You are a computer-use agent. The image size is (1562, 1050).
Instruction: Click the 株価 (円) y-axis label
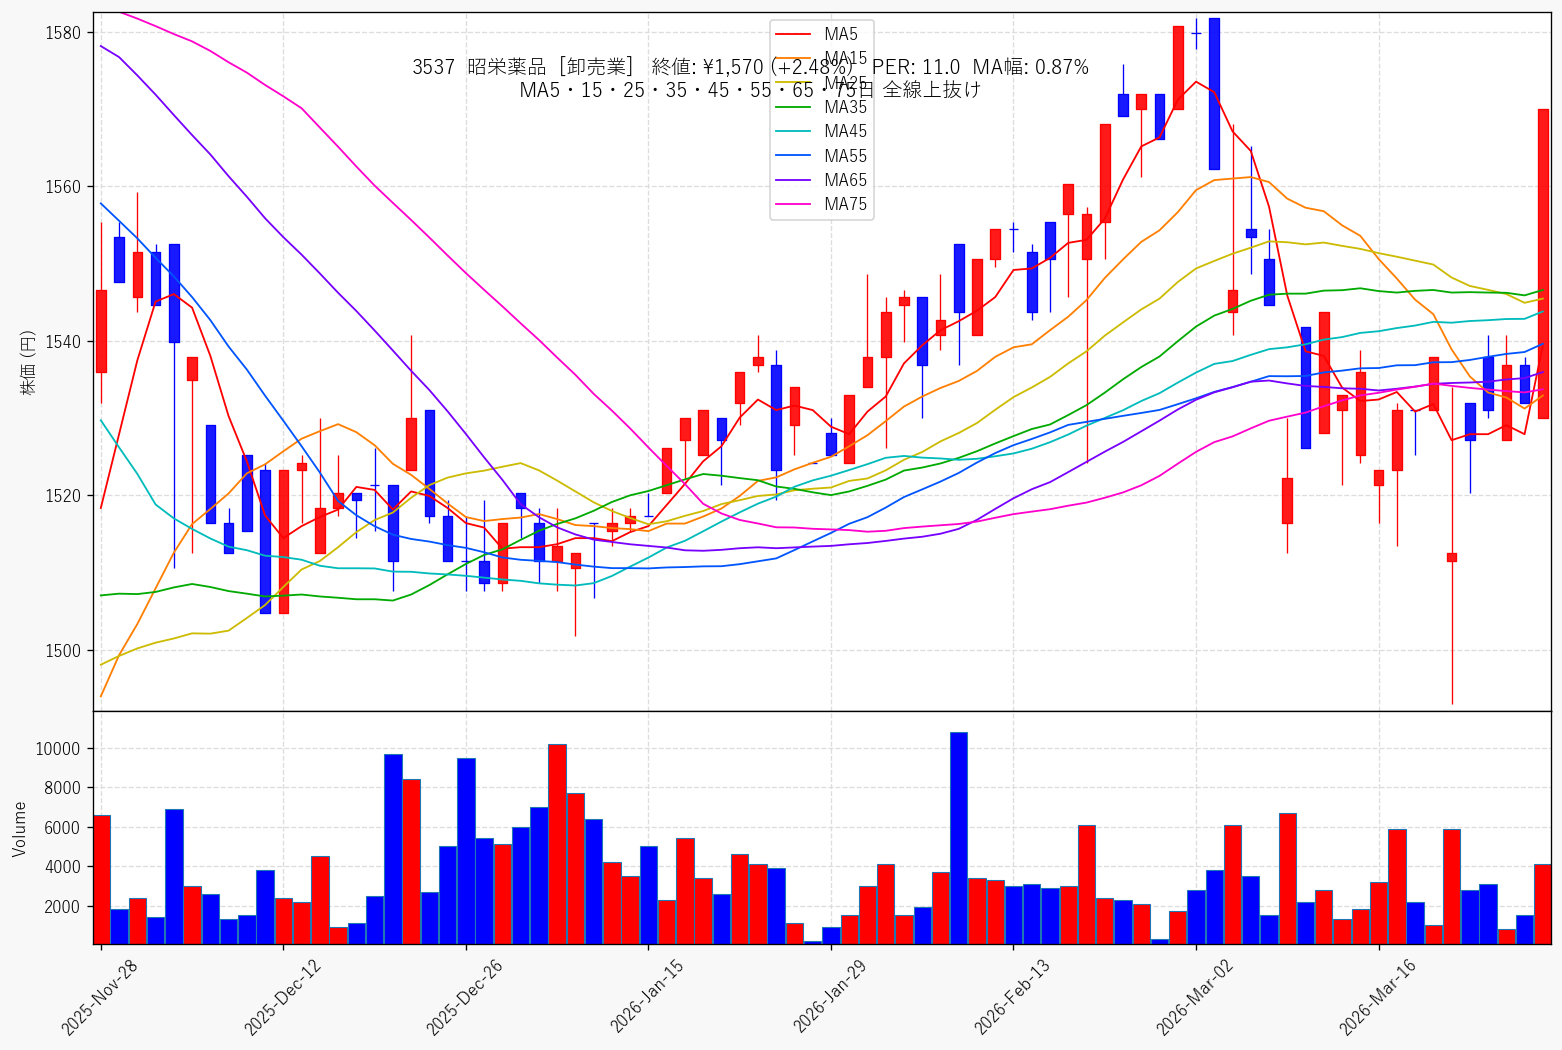pos(28,362)
